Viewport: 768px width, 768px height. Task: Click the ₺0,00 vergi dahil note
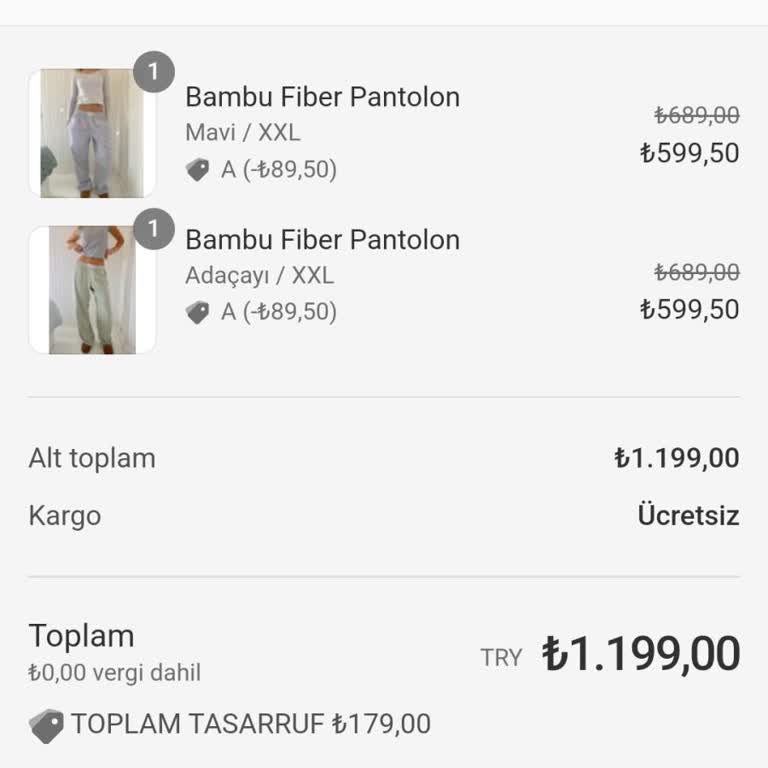click(x=114, y=673)
